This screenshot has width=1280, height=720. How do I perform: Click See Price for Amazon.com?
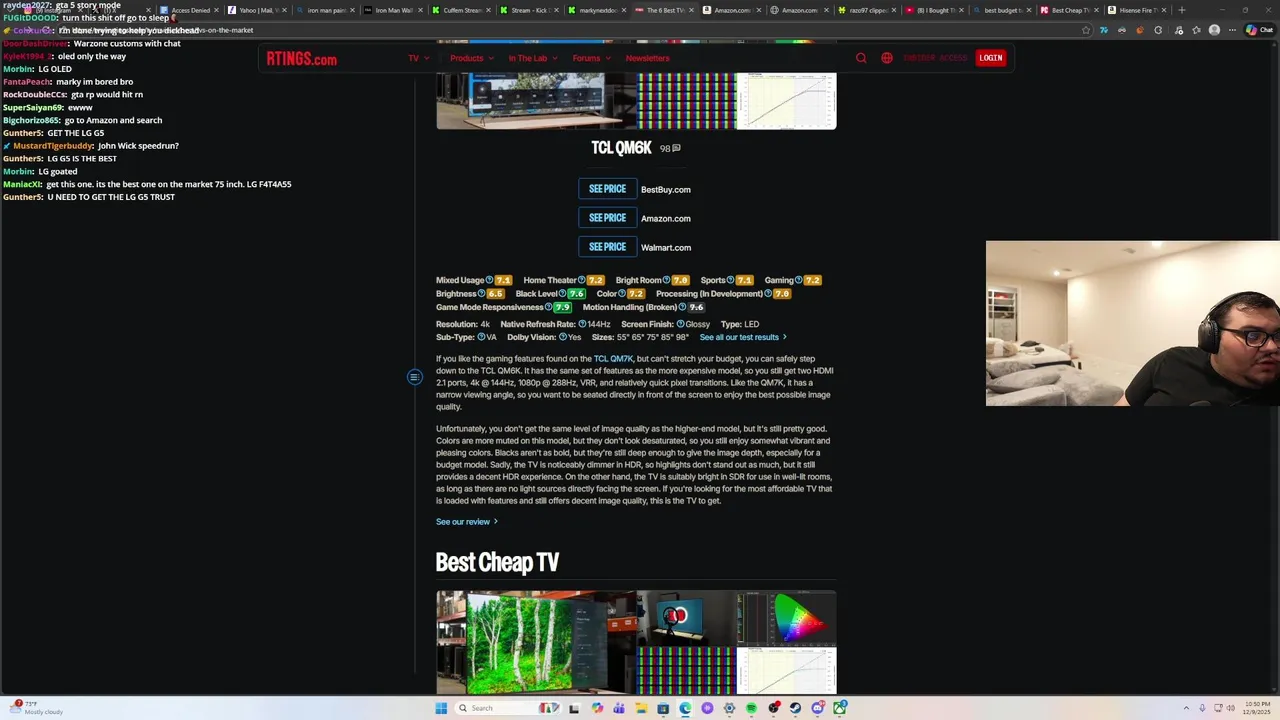[x=607, y=218]
